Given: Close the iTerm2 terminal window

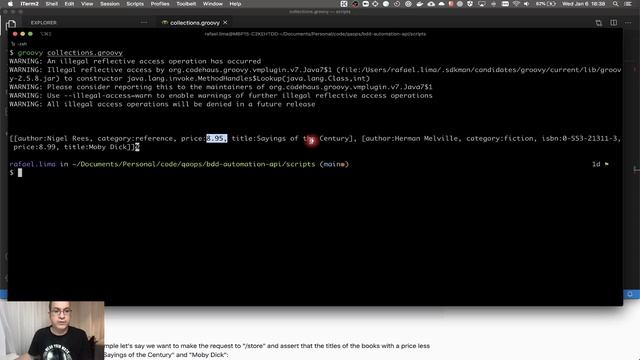Looking at the screenshot, I should [x=15, y=34].
